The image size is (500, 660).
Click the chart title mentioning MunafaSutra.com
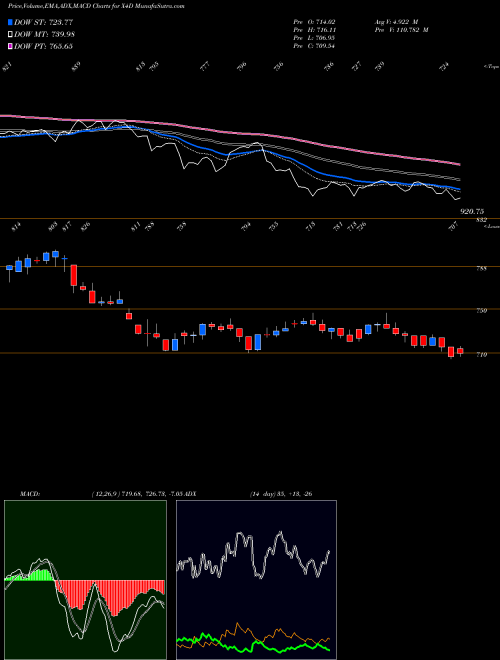click(x=96, y=6)
